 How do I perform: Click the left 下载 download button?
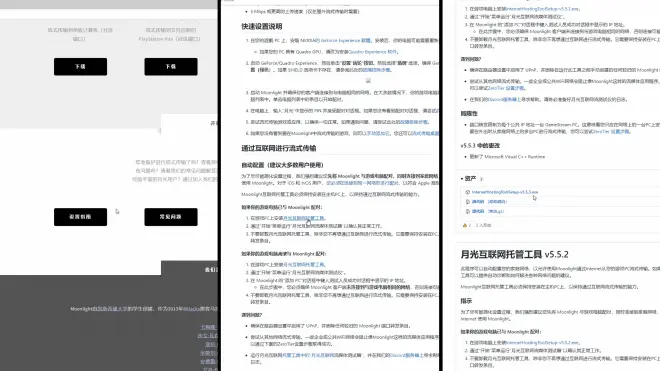(80, 67)
